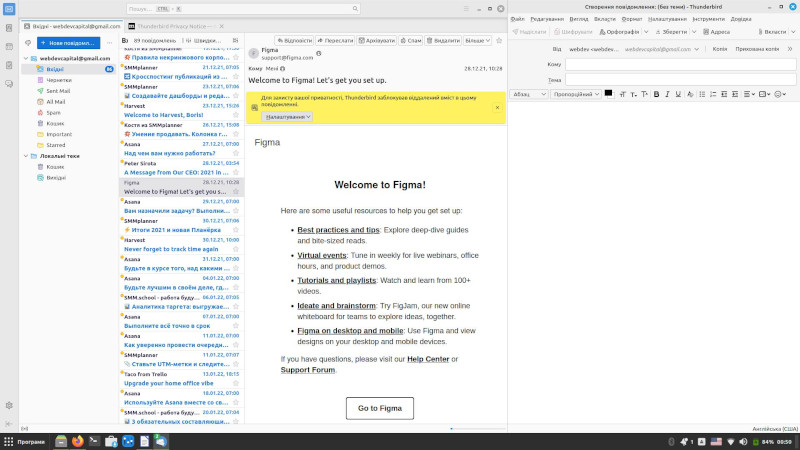
Task: Open the Address Book space icon
Action: pos(9,28)
